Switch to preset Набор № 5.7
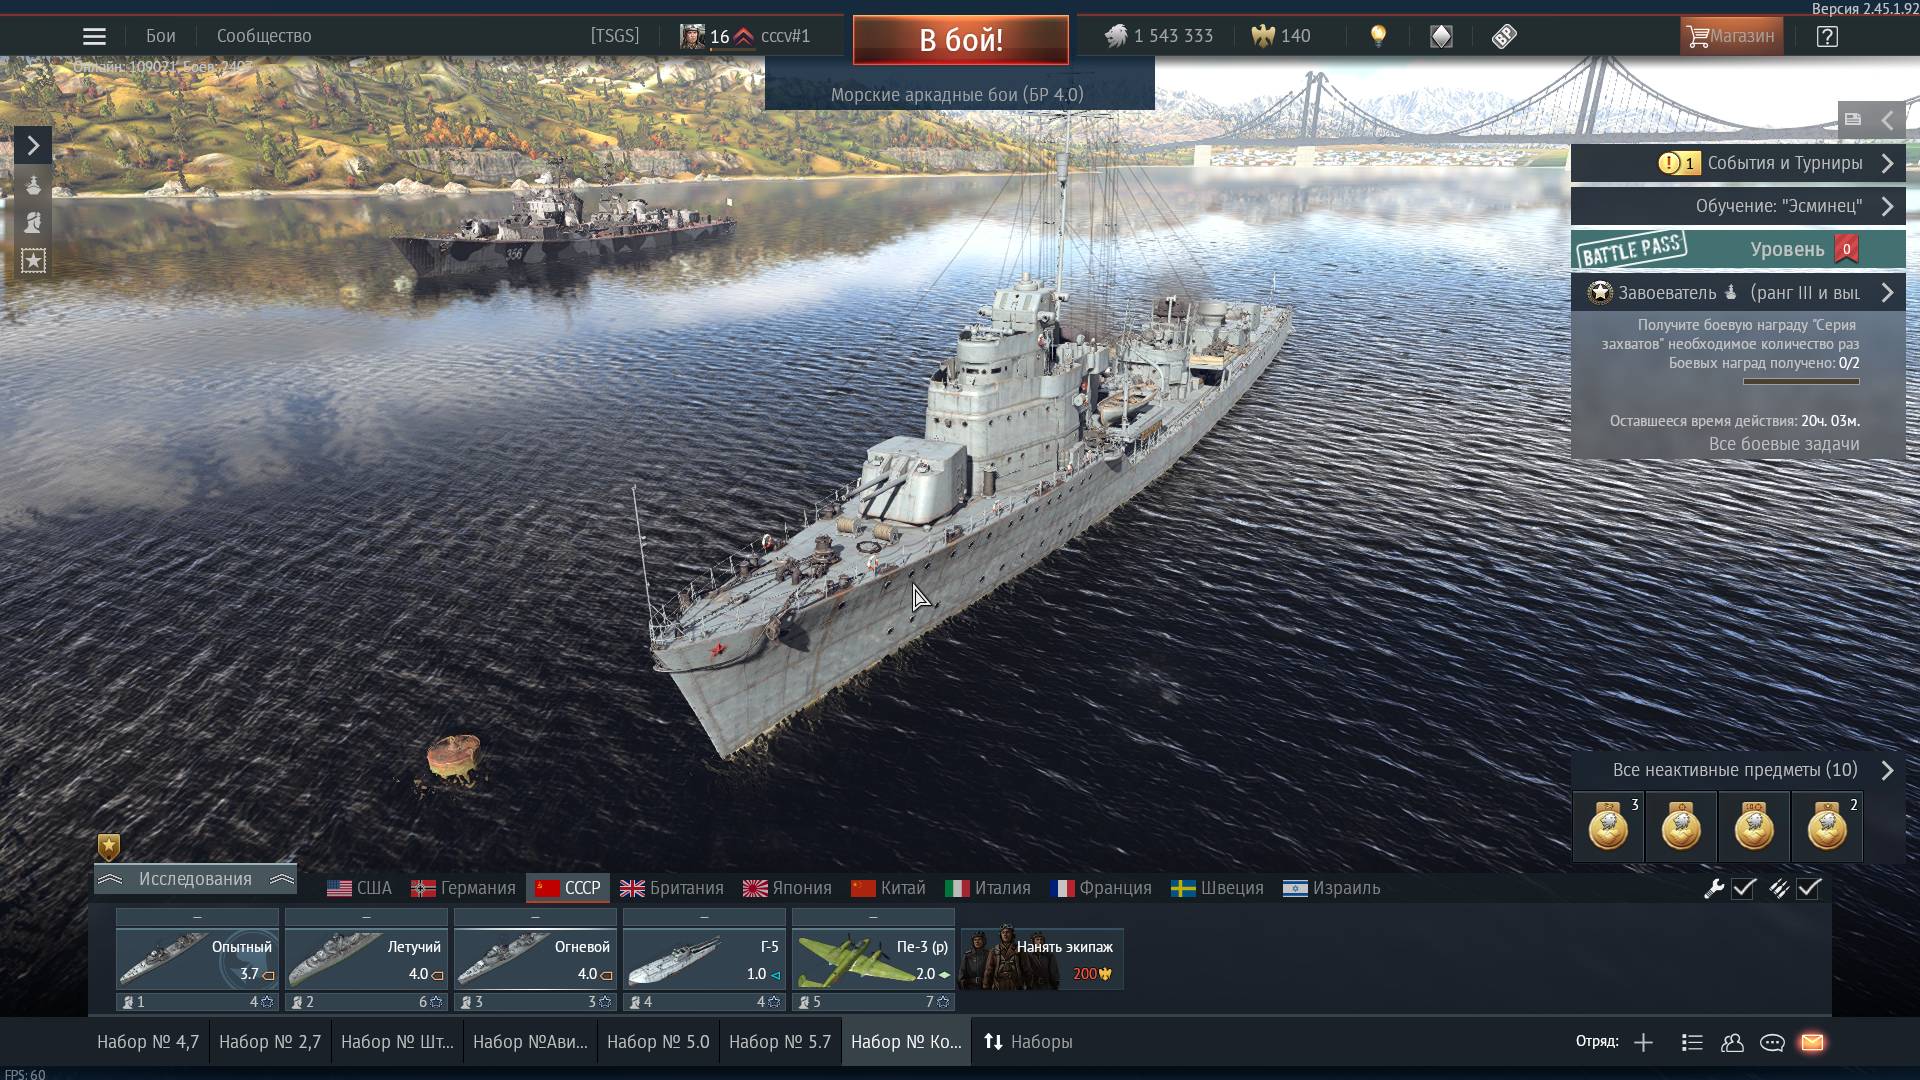 [780, 1042]
